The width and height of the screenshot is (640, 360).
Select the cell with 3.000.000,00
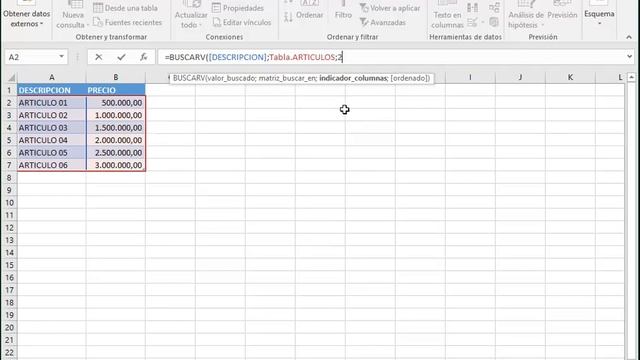116,165
